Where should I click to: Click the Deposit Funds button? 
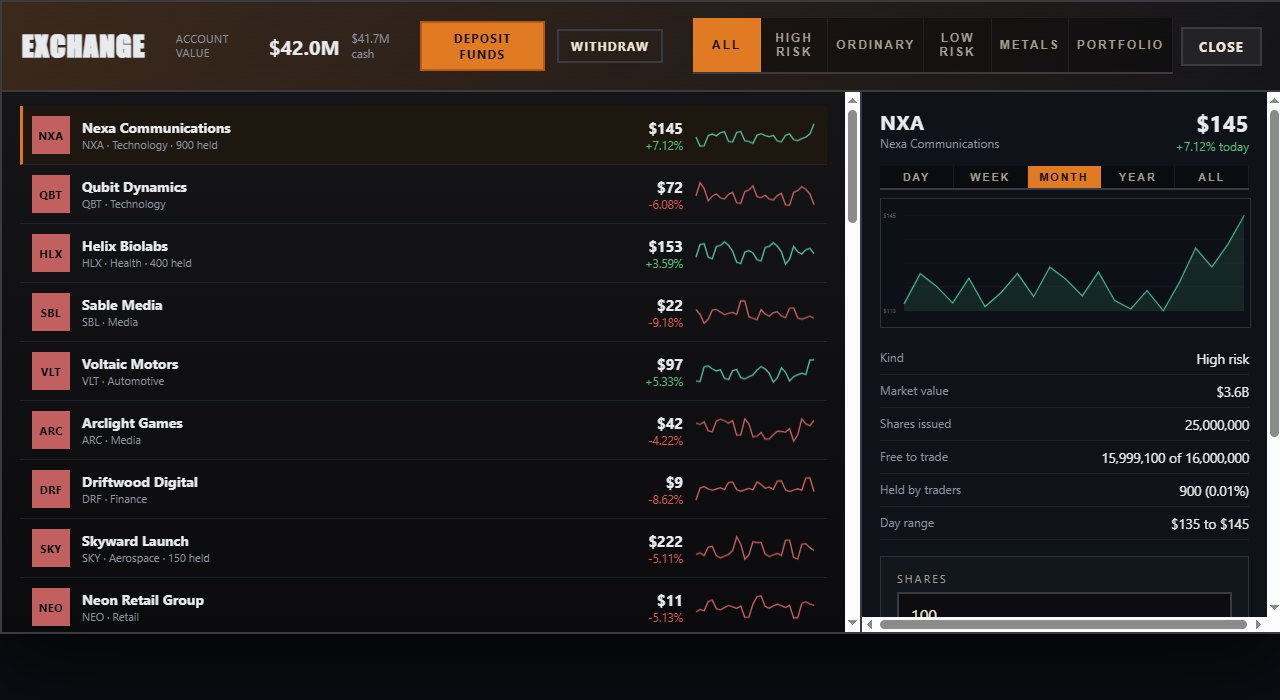pos(482,46)
